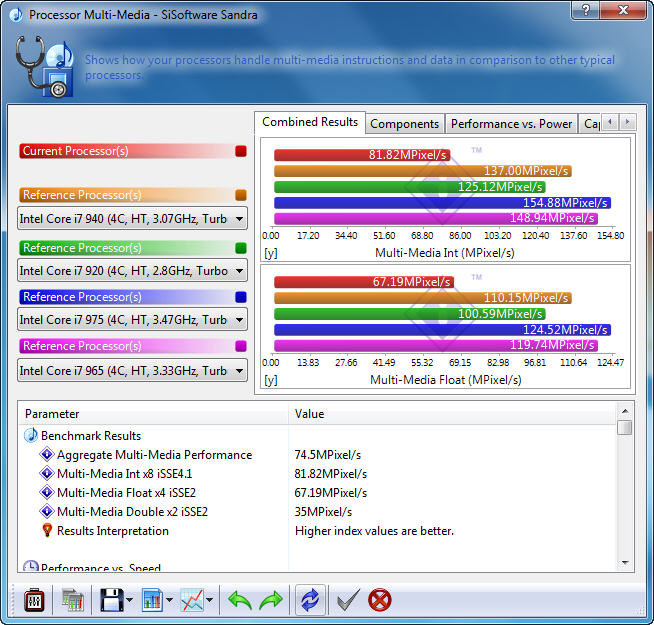Click the results list scroll up arrow
Screen dimensions: 654x625
coord(625,411)
